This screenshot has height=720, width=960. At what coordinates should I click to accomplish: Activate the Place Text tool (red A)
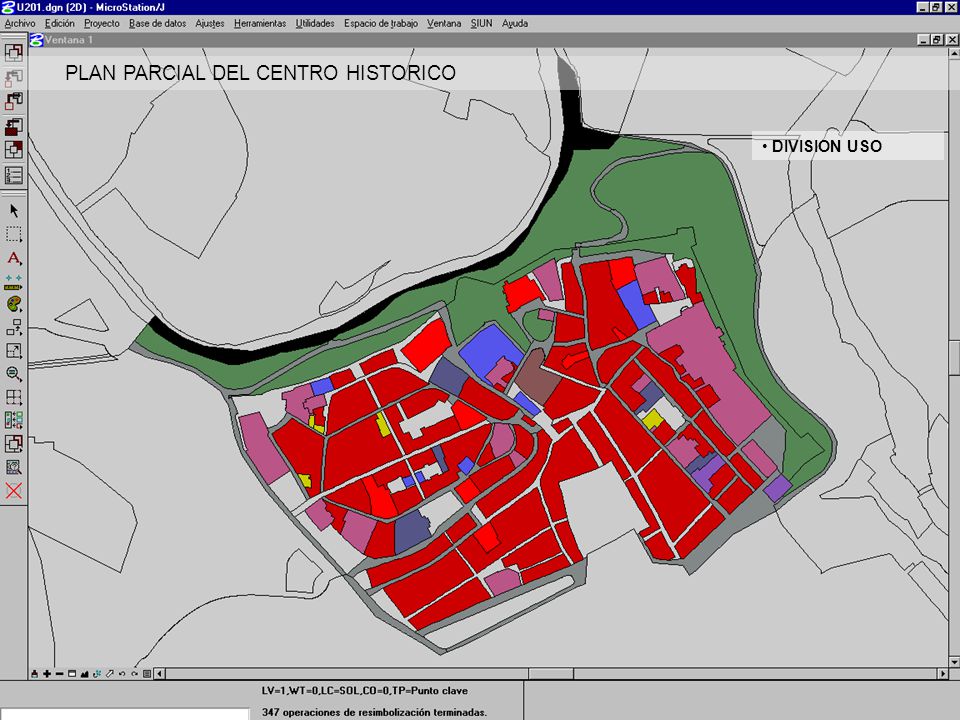tap(13, 258)
